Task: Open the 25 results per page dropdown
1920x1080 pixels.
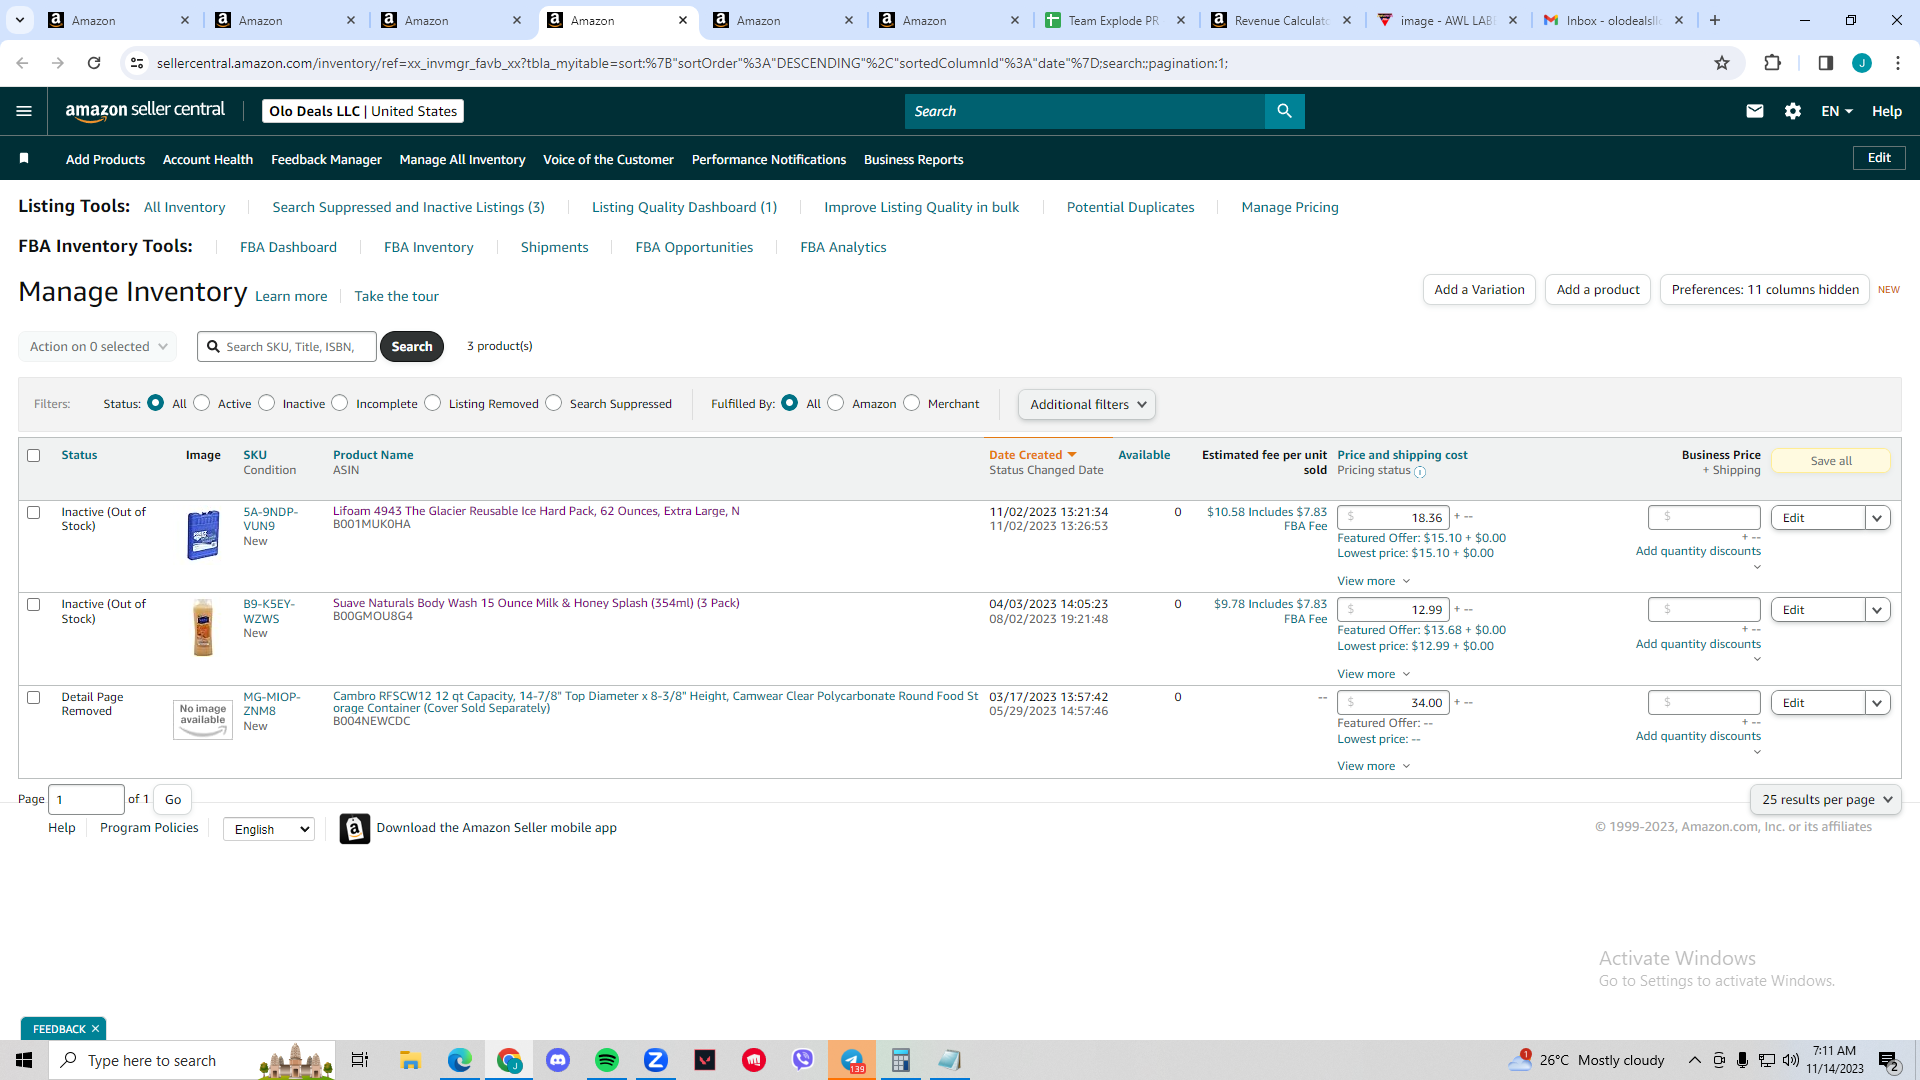Action: point(1826,799)
